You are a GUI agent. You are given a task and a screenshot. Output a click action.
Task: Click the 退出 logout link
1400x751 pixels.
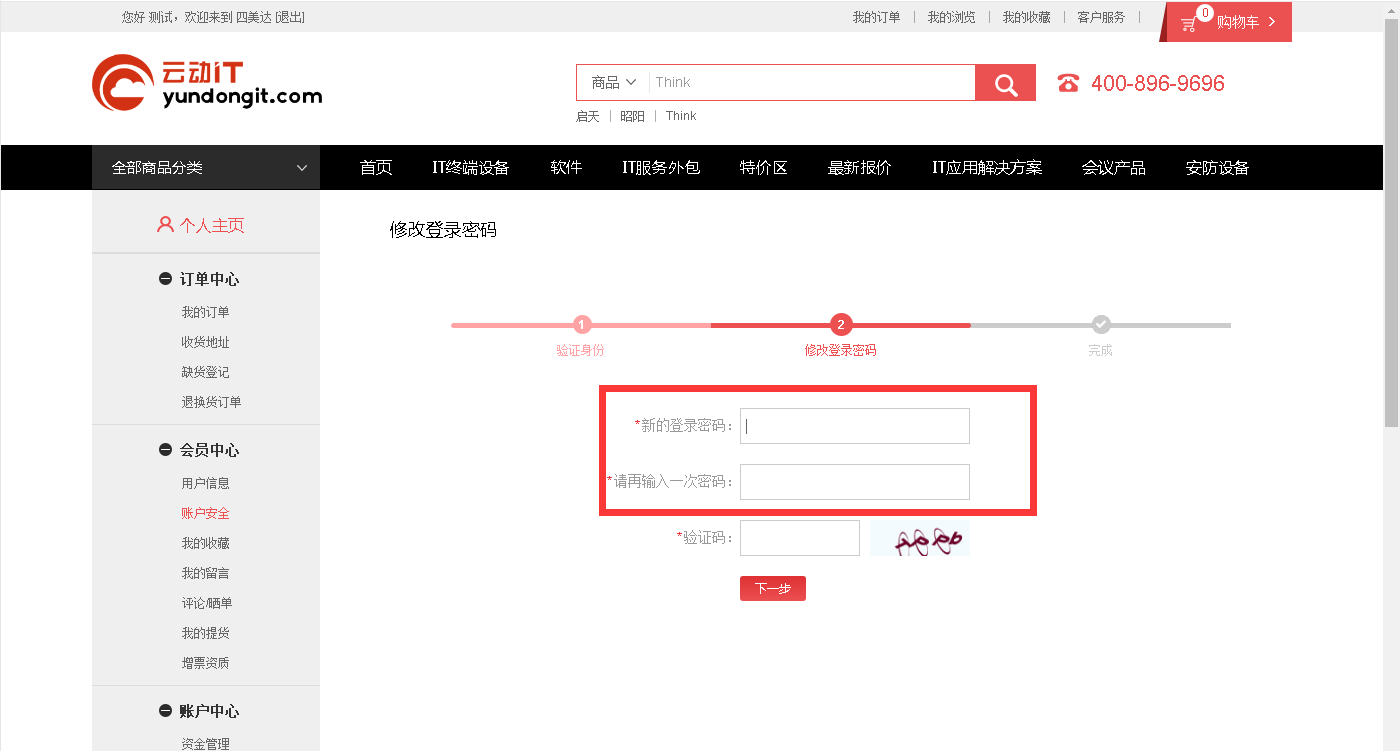coord(290,17)
